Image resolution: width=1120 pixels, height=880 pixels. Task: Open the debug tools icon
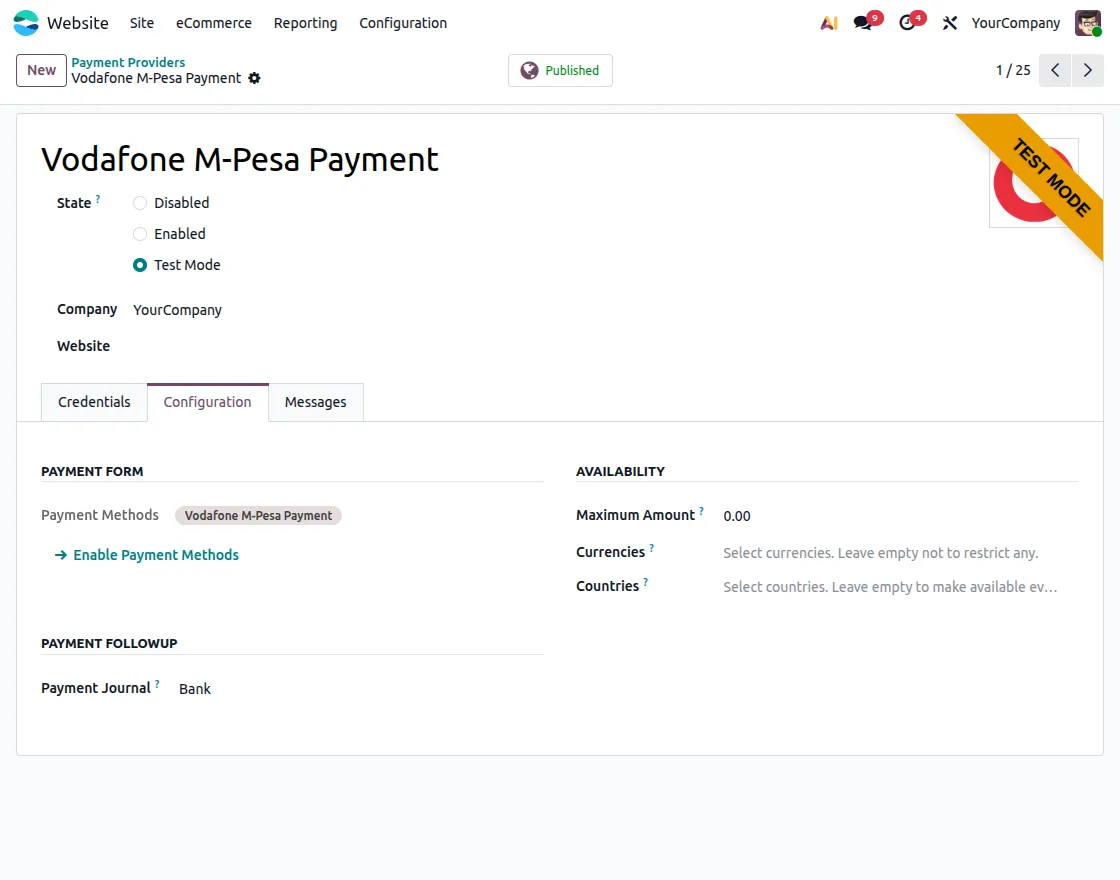point(949,23)
